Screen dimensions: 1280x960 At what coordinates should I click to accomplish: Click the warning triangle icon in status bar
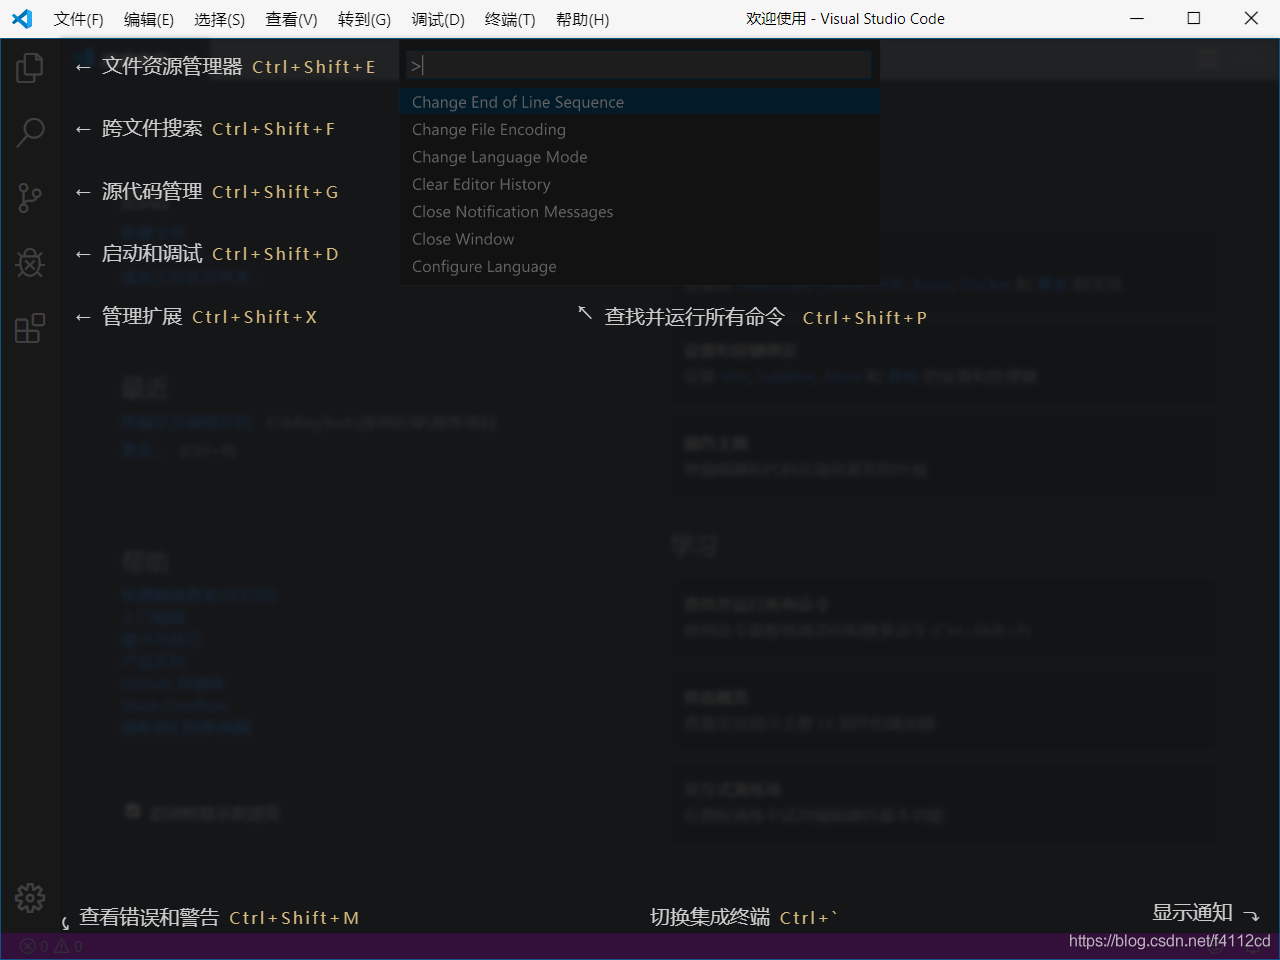61,946
